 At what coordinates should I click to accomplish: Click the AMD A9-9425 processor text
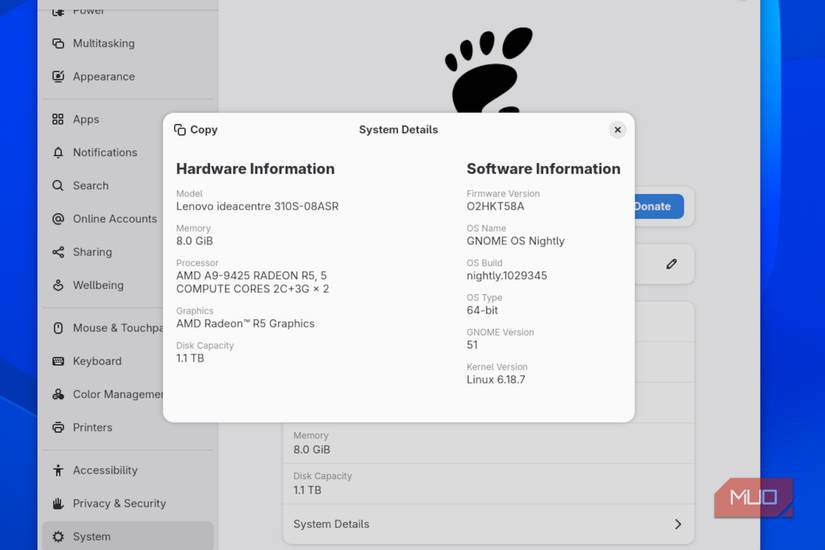coord(253,282)
